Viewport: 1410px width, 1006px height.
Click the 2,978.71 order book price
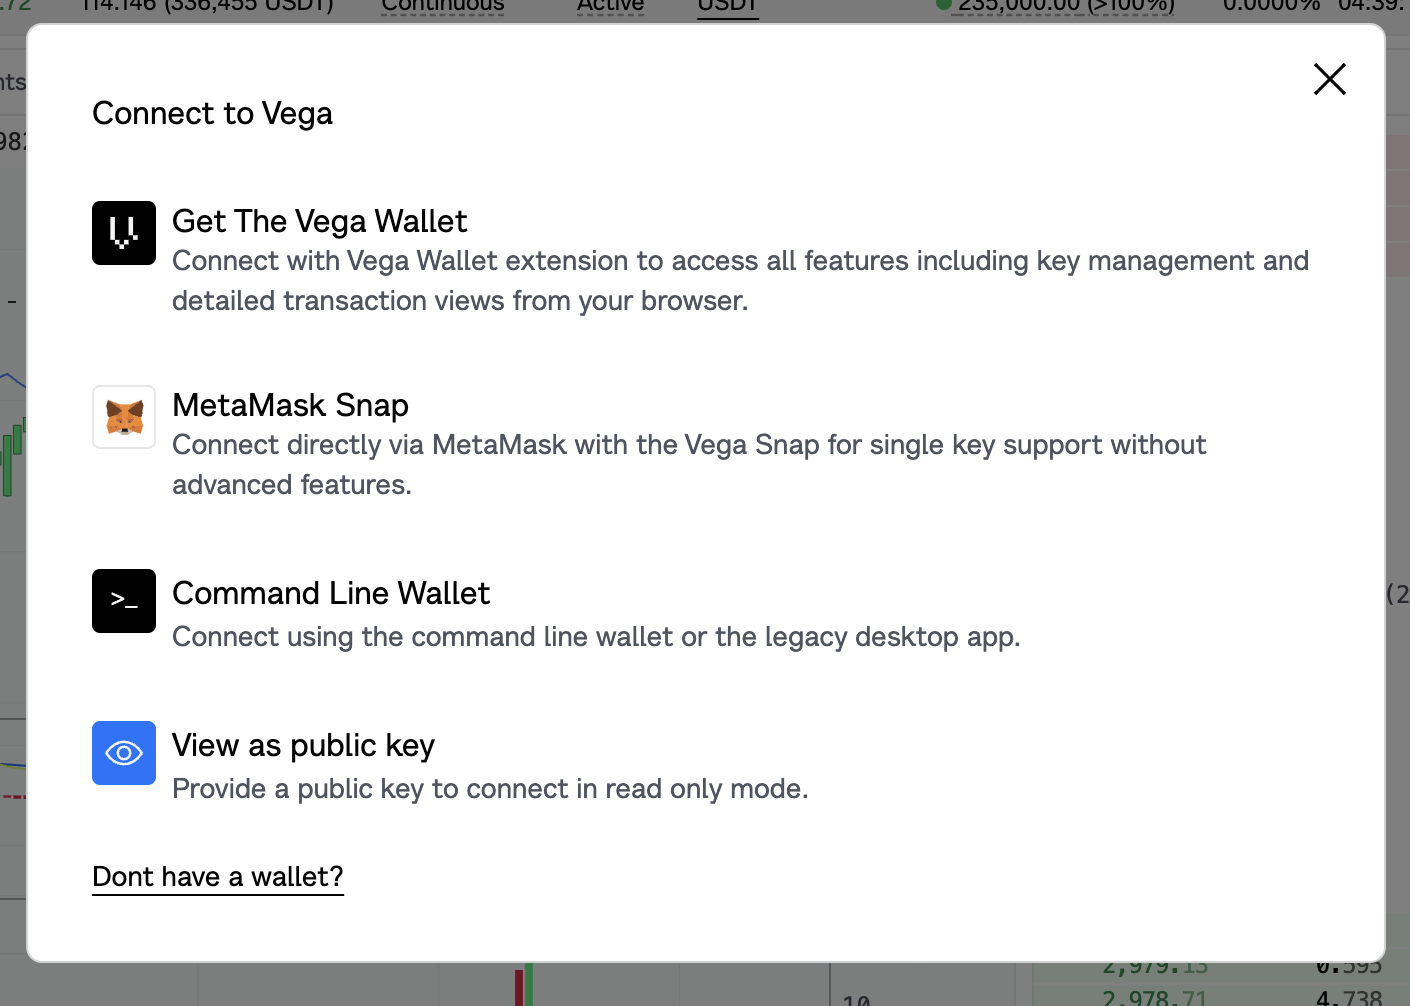[x=1154, y=997]
